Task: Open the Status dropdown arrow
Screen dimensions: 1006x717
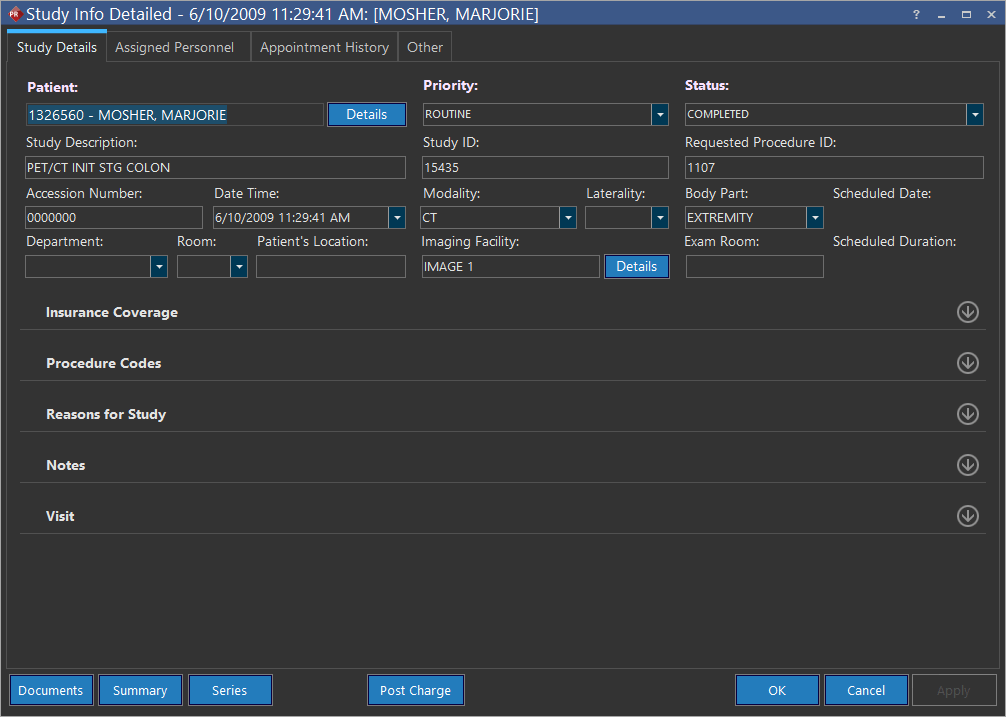Action: tap(975, 115)
